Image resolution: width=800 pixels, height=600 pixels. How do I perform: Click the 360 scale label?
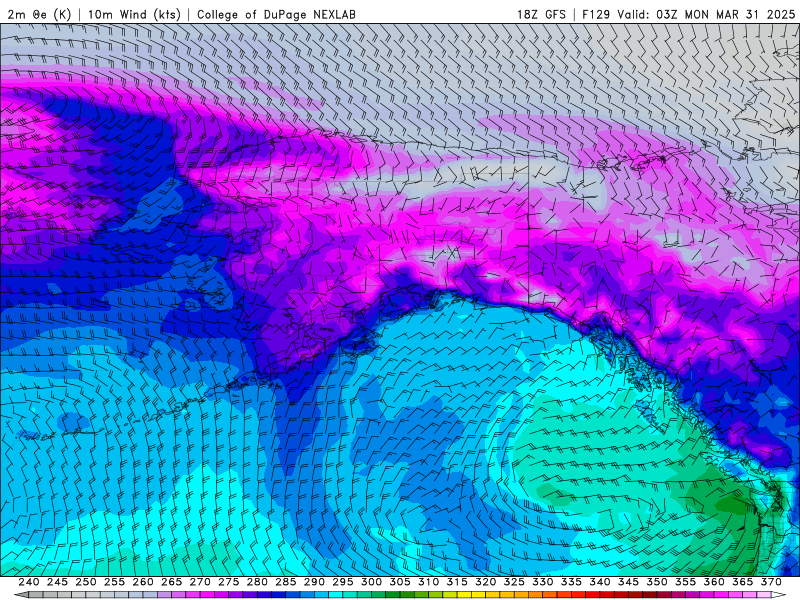(x=714, y=582)
